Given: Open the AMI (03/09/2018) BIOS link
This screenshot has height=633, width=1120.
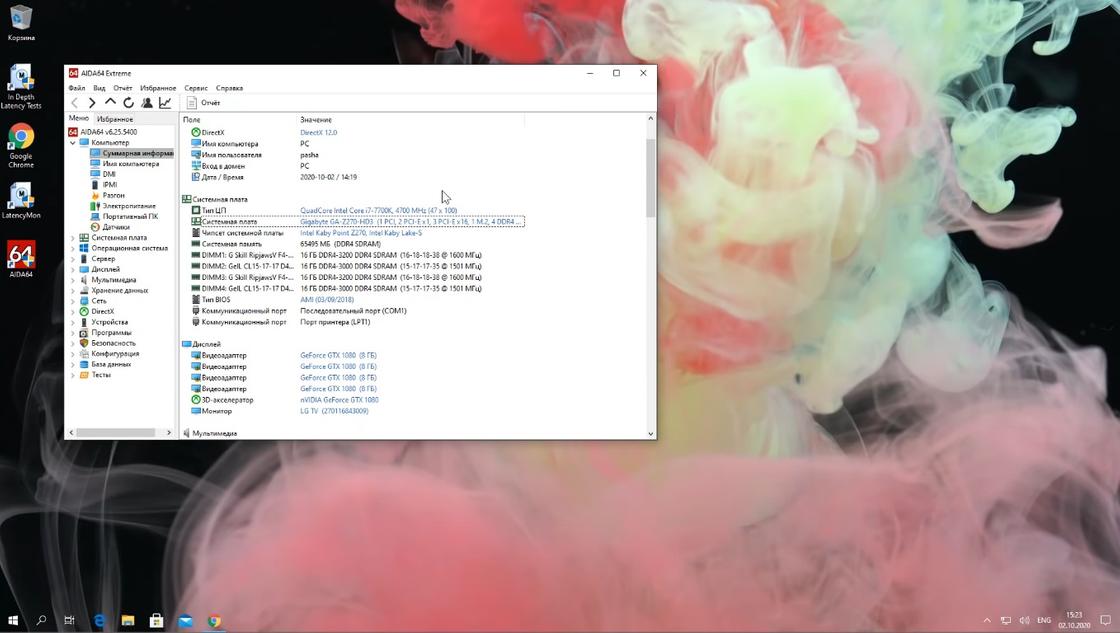Looking at the screenshot, I should pos(326,300).
